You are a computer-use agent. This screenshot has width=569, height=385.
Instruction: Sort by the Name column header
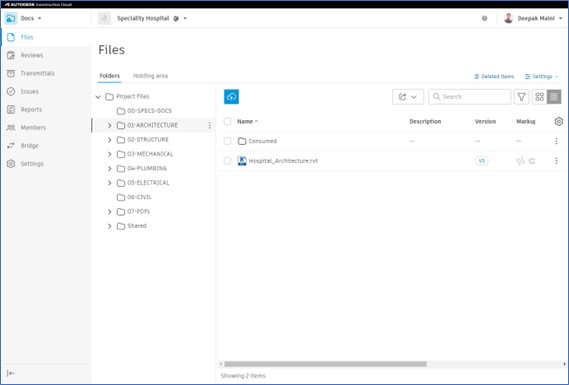[x=247, y=122]
